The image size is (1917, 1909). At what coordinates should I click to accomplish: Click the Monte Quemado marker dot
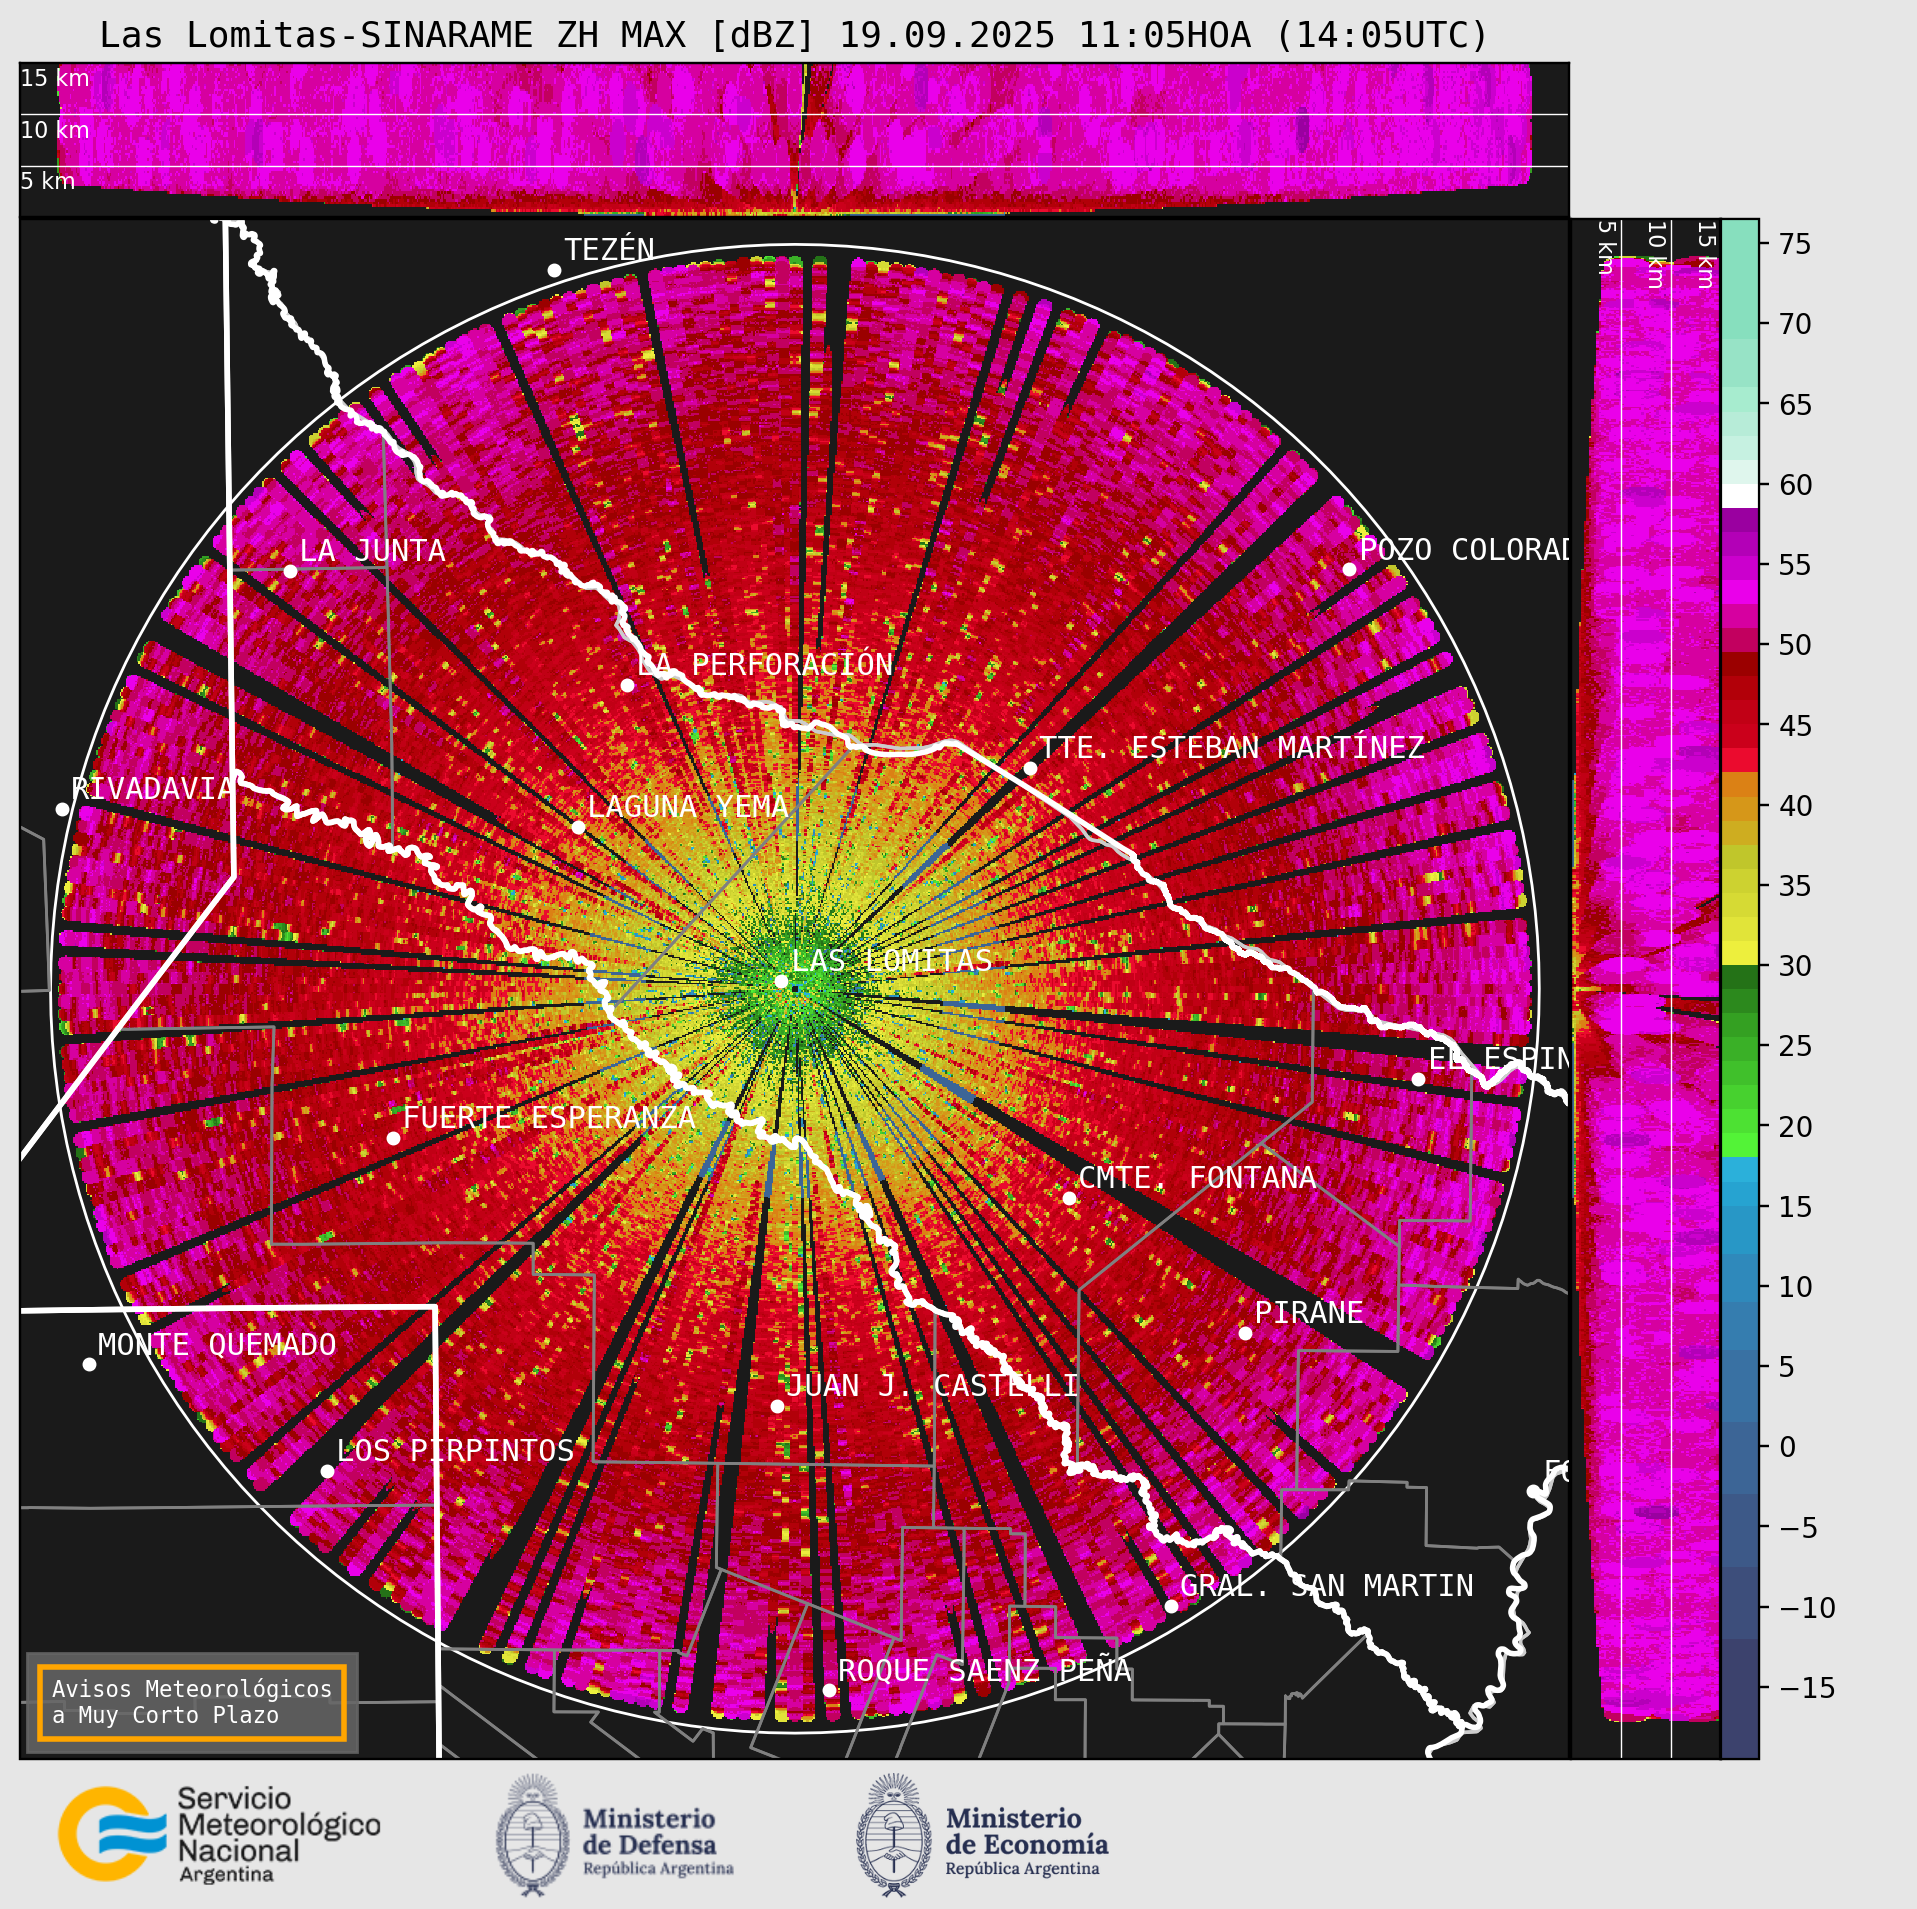tap(89, 1364)
